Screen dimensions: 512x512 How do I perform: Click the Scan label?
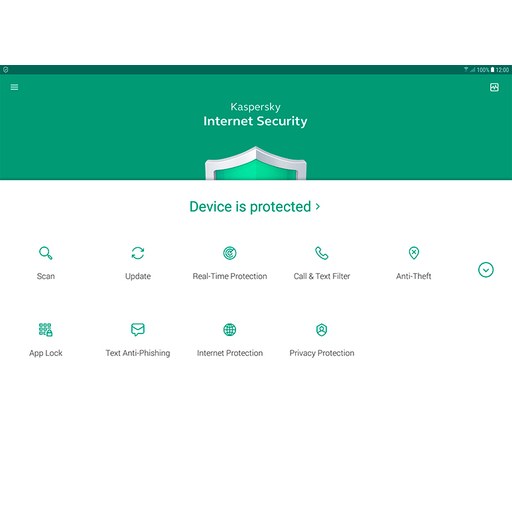click(46, 276)
